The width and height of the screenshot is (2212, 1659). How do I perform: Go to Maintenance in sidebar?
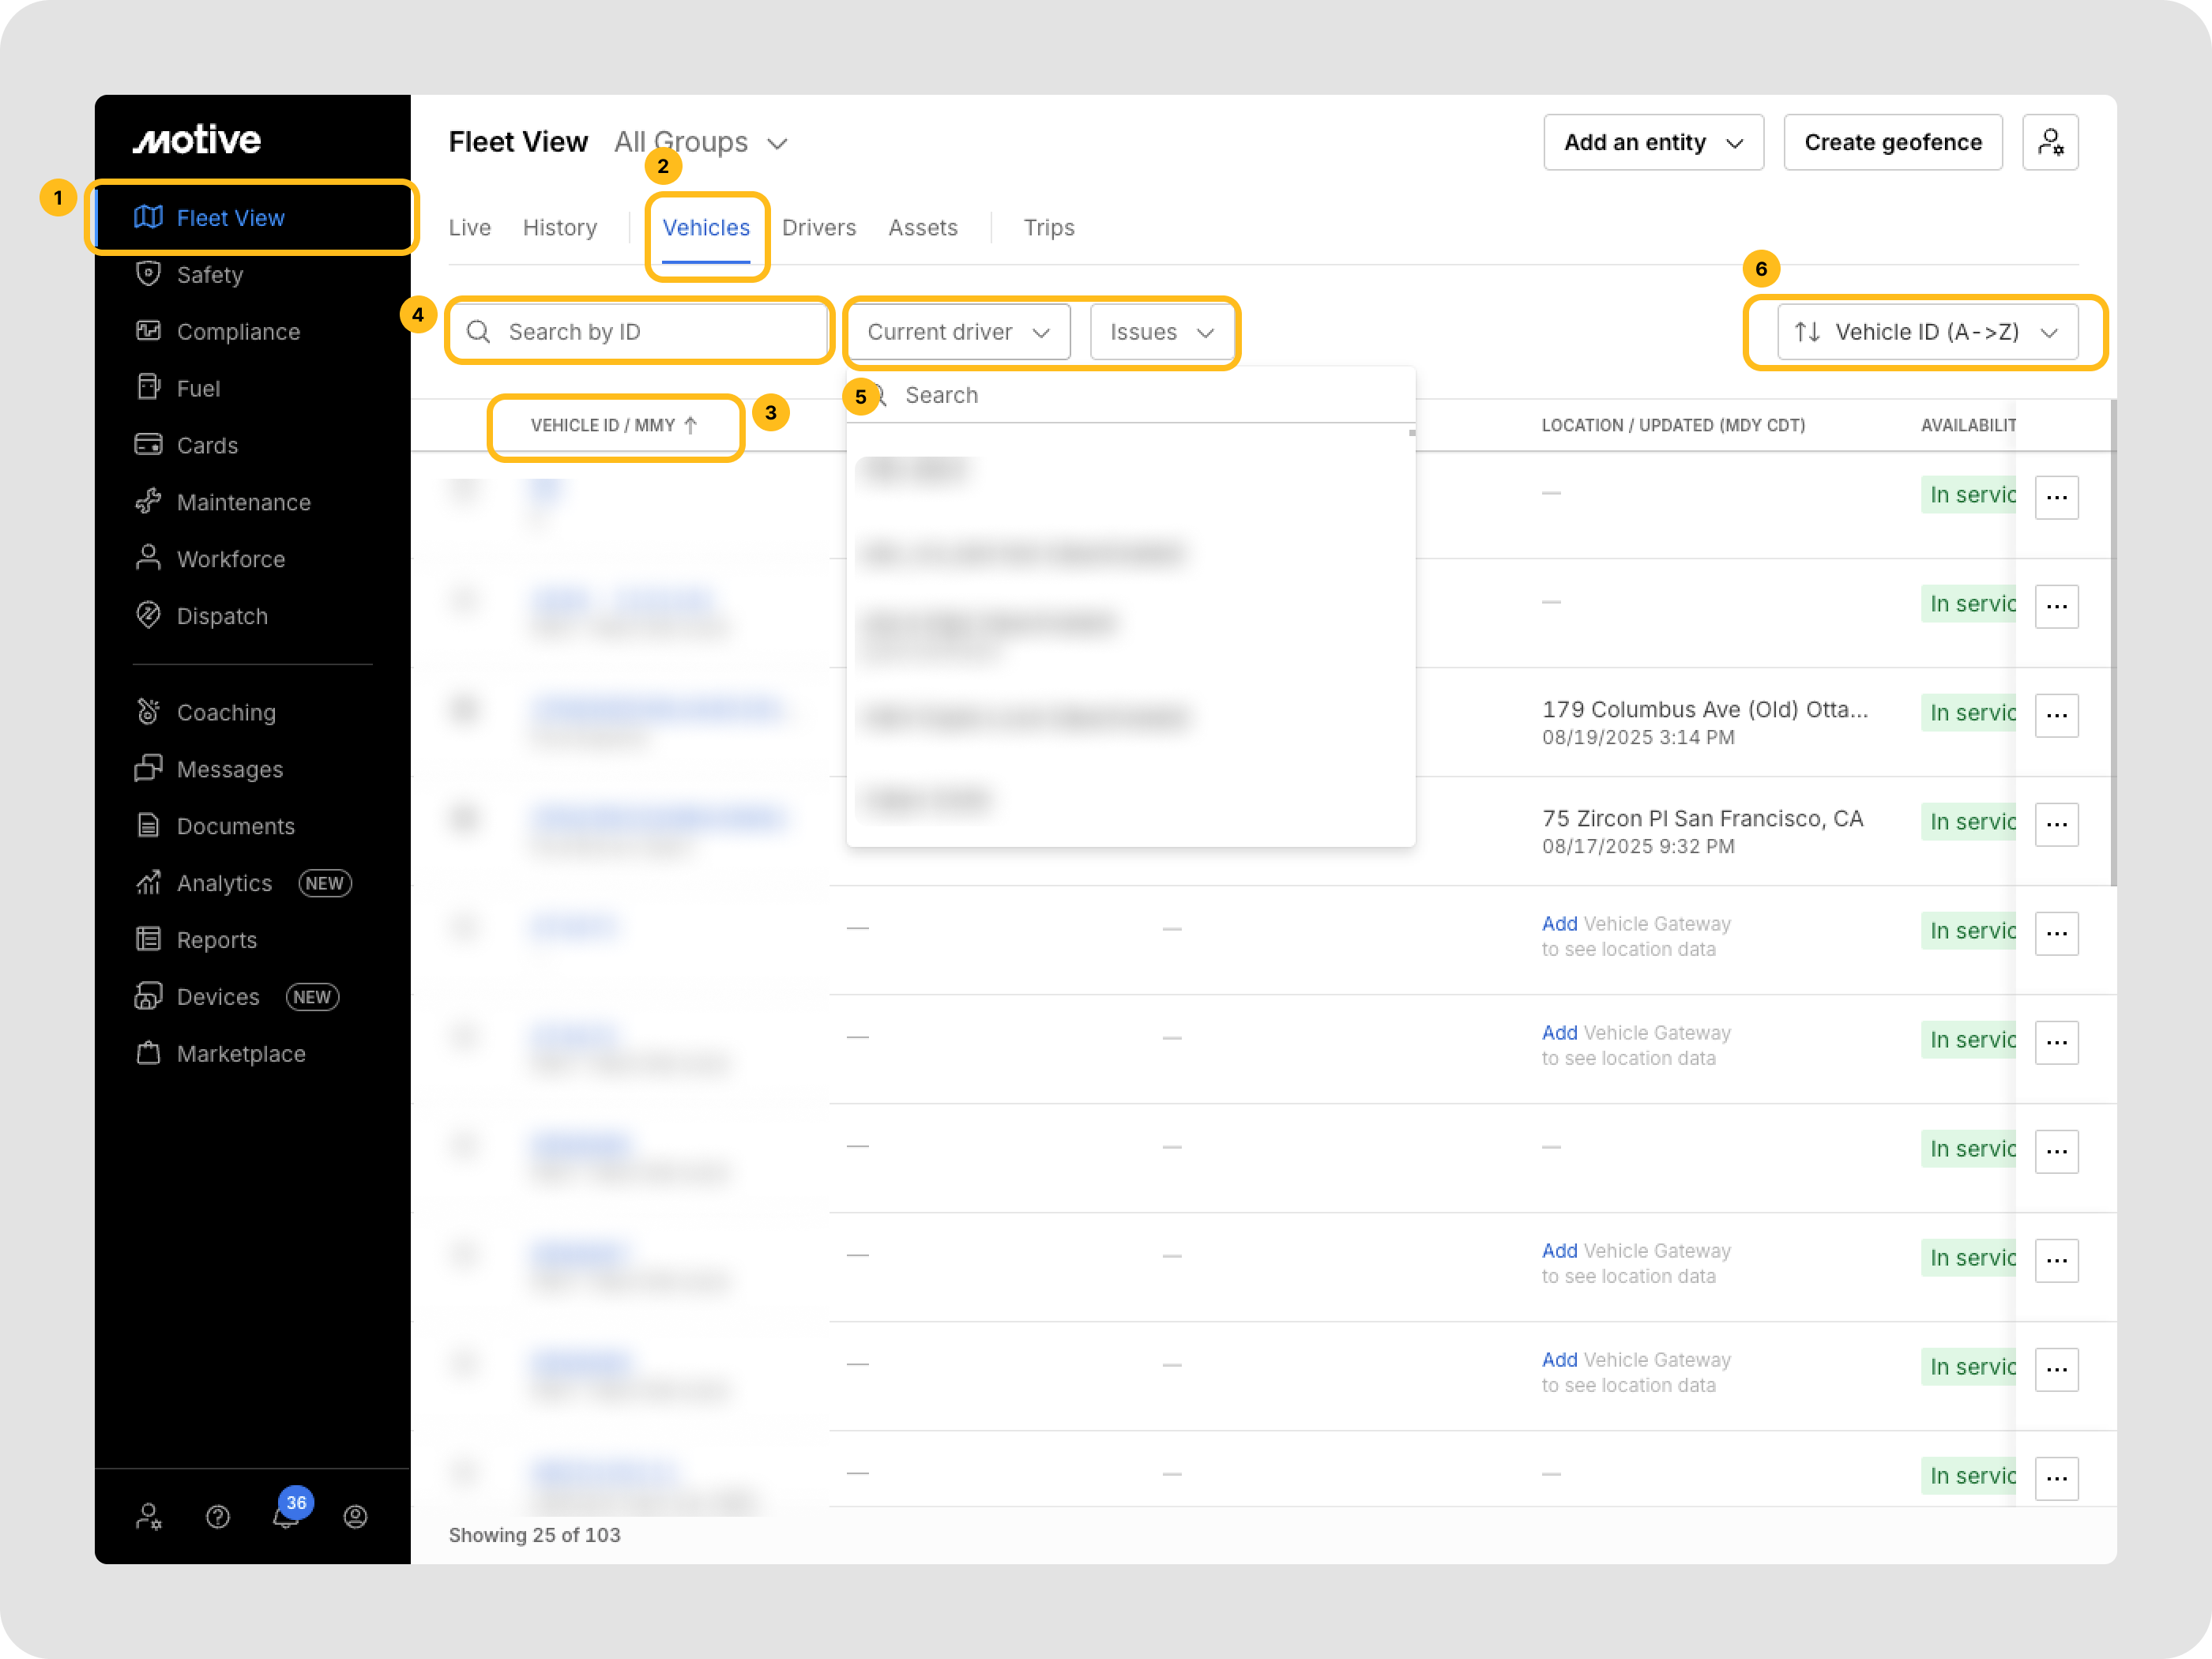(x=243, y=502)
